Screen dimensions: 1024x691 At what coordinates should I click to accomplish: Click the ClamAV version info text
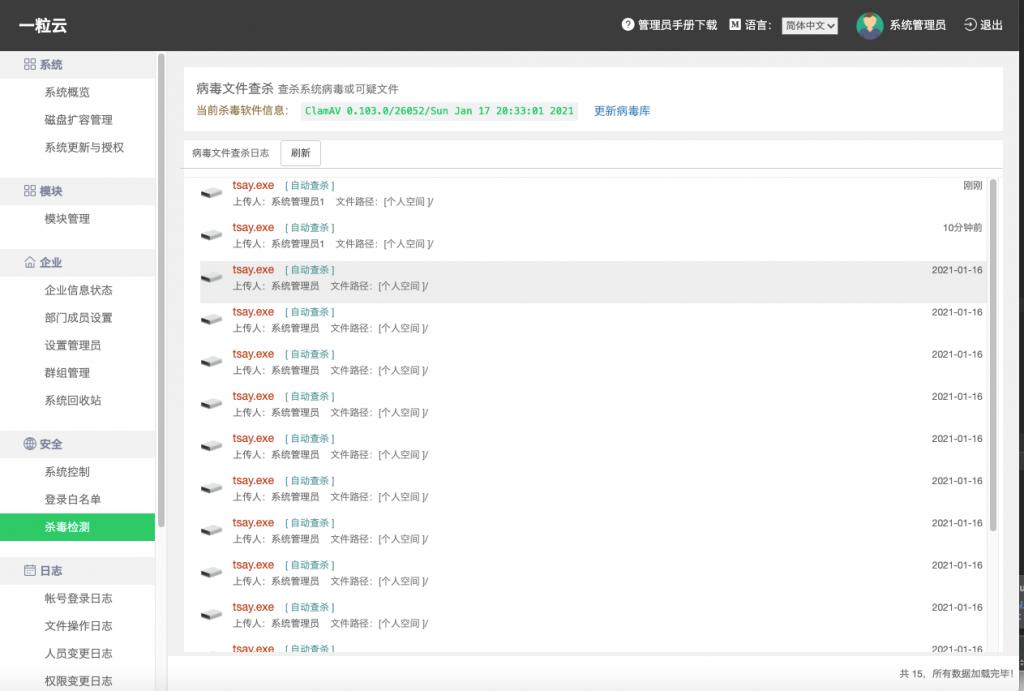(x=439, y=111)
